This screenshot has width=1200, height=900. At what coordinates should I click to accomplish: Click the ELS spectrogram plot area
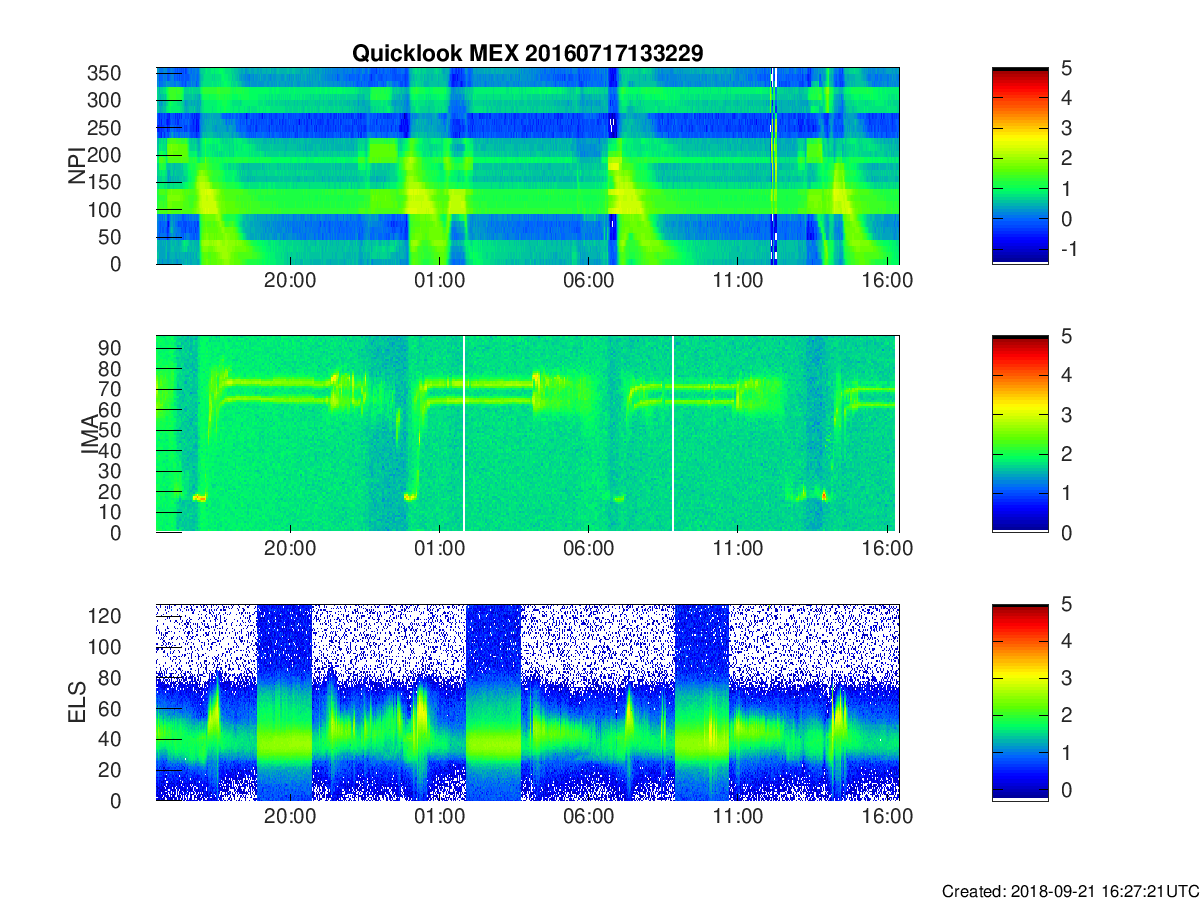click(528, 702)
